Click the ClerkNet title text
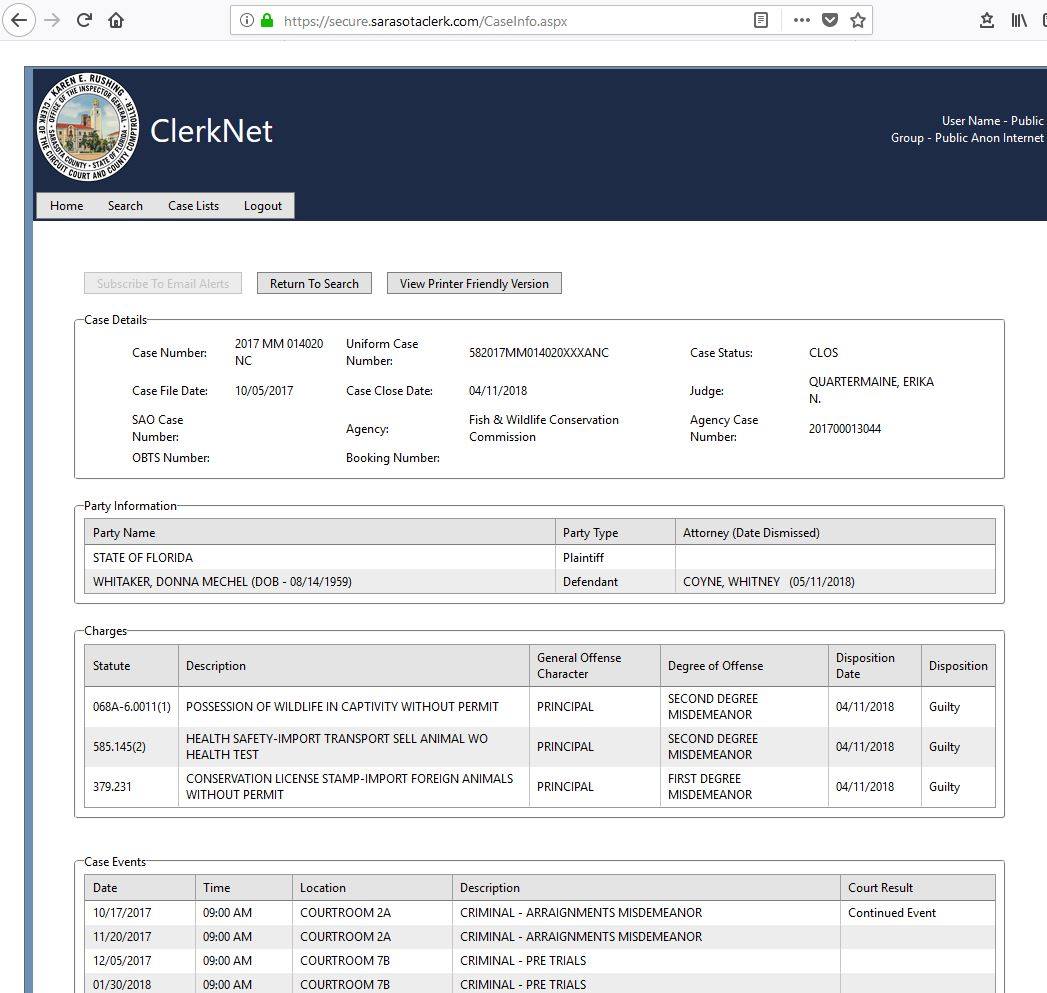The height and width of the screenshot is (993, 1047). coord(211,131)
